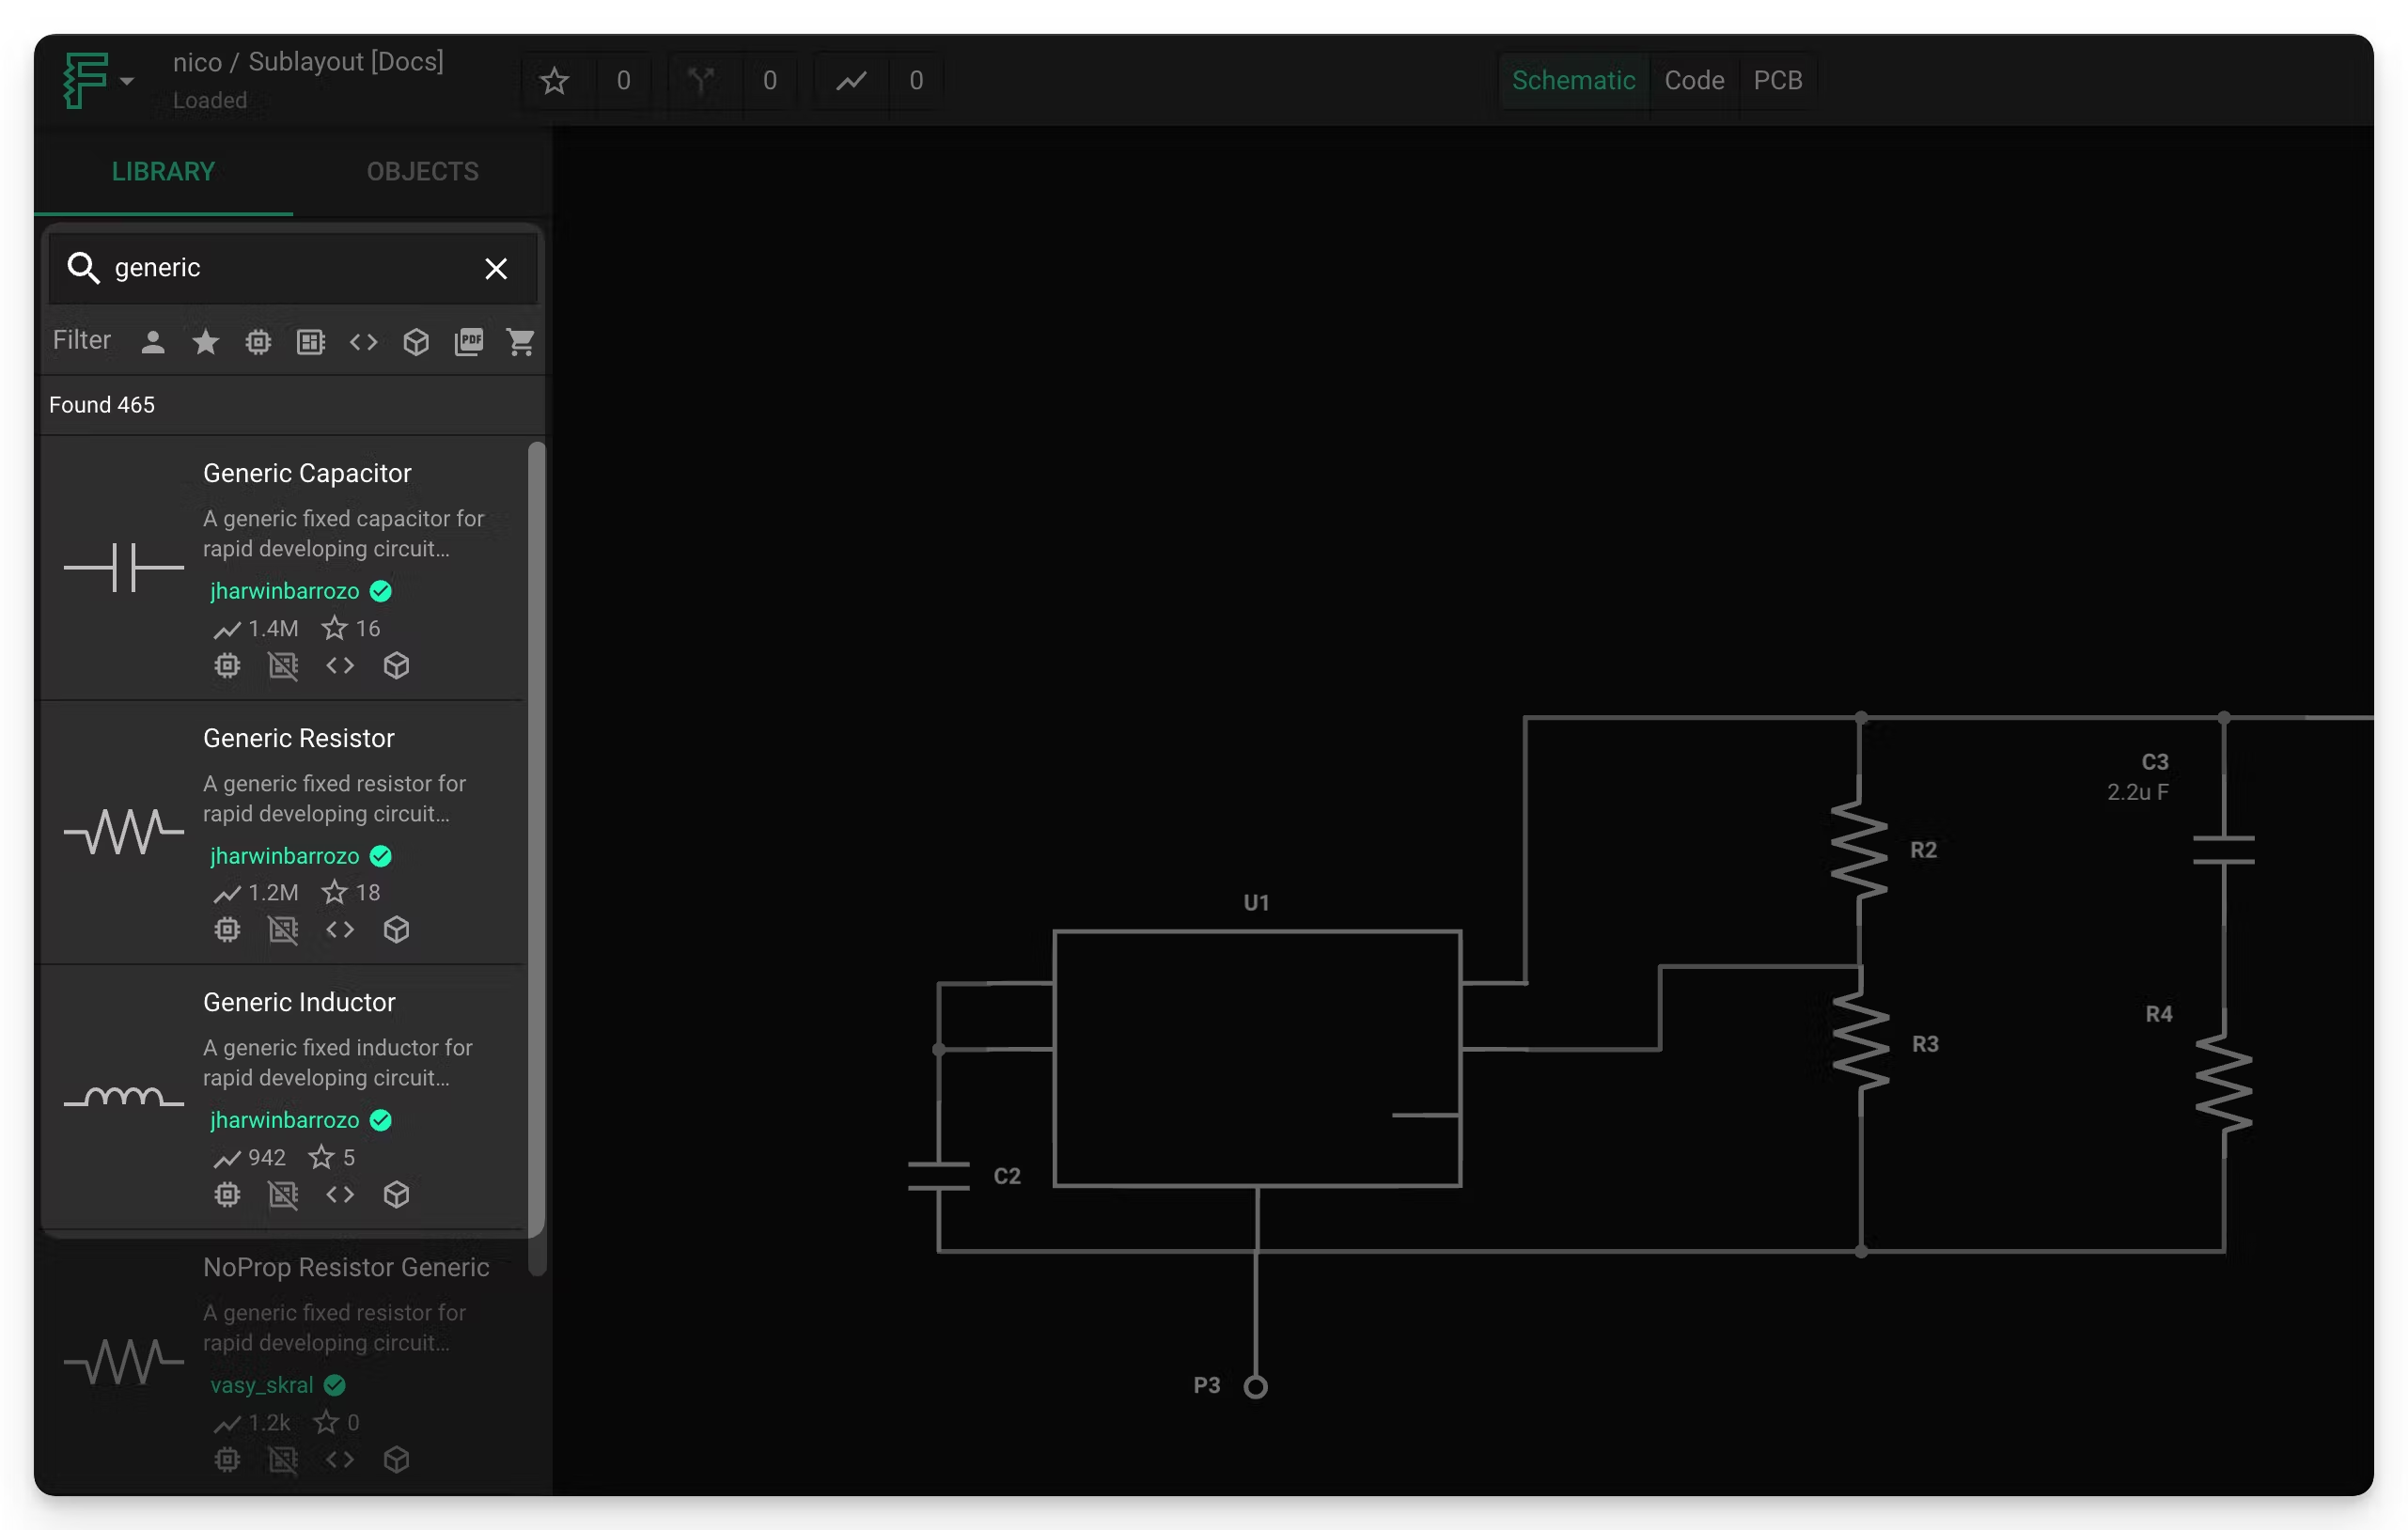Click Generic Resistor 3D cube icon
Screen dimensions: 2408x1530
(396, 930)
